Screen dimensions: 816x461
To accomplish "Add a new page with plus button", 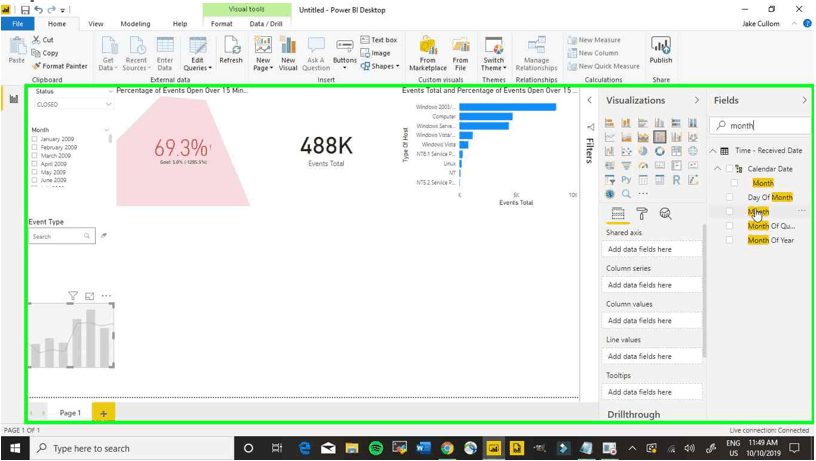I will pos(104,414).
